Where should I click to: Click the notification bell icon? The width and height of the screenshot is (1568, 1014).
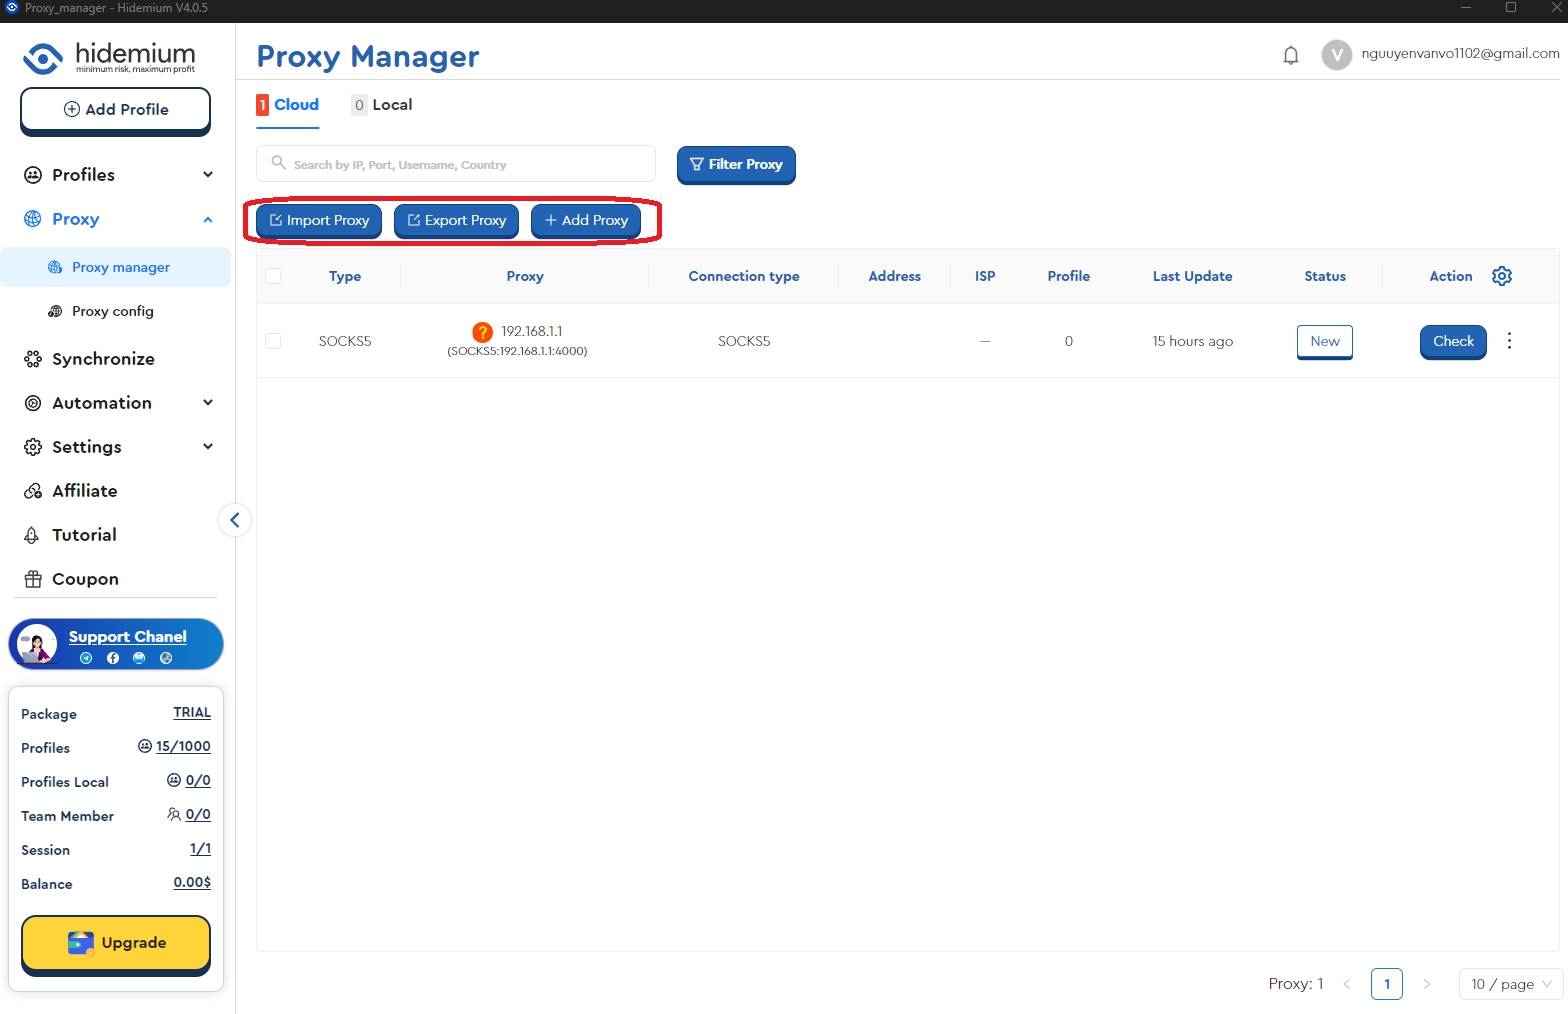pyautogui.click(x=1290, y=55)
